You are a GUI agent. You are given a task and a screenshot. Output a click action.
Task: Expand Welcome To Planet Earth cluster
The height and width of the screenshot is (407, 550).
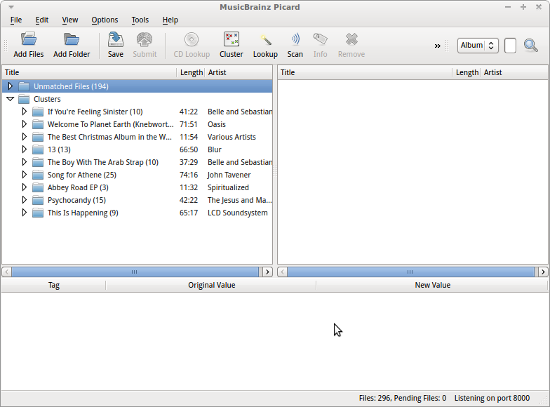24,124
